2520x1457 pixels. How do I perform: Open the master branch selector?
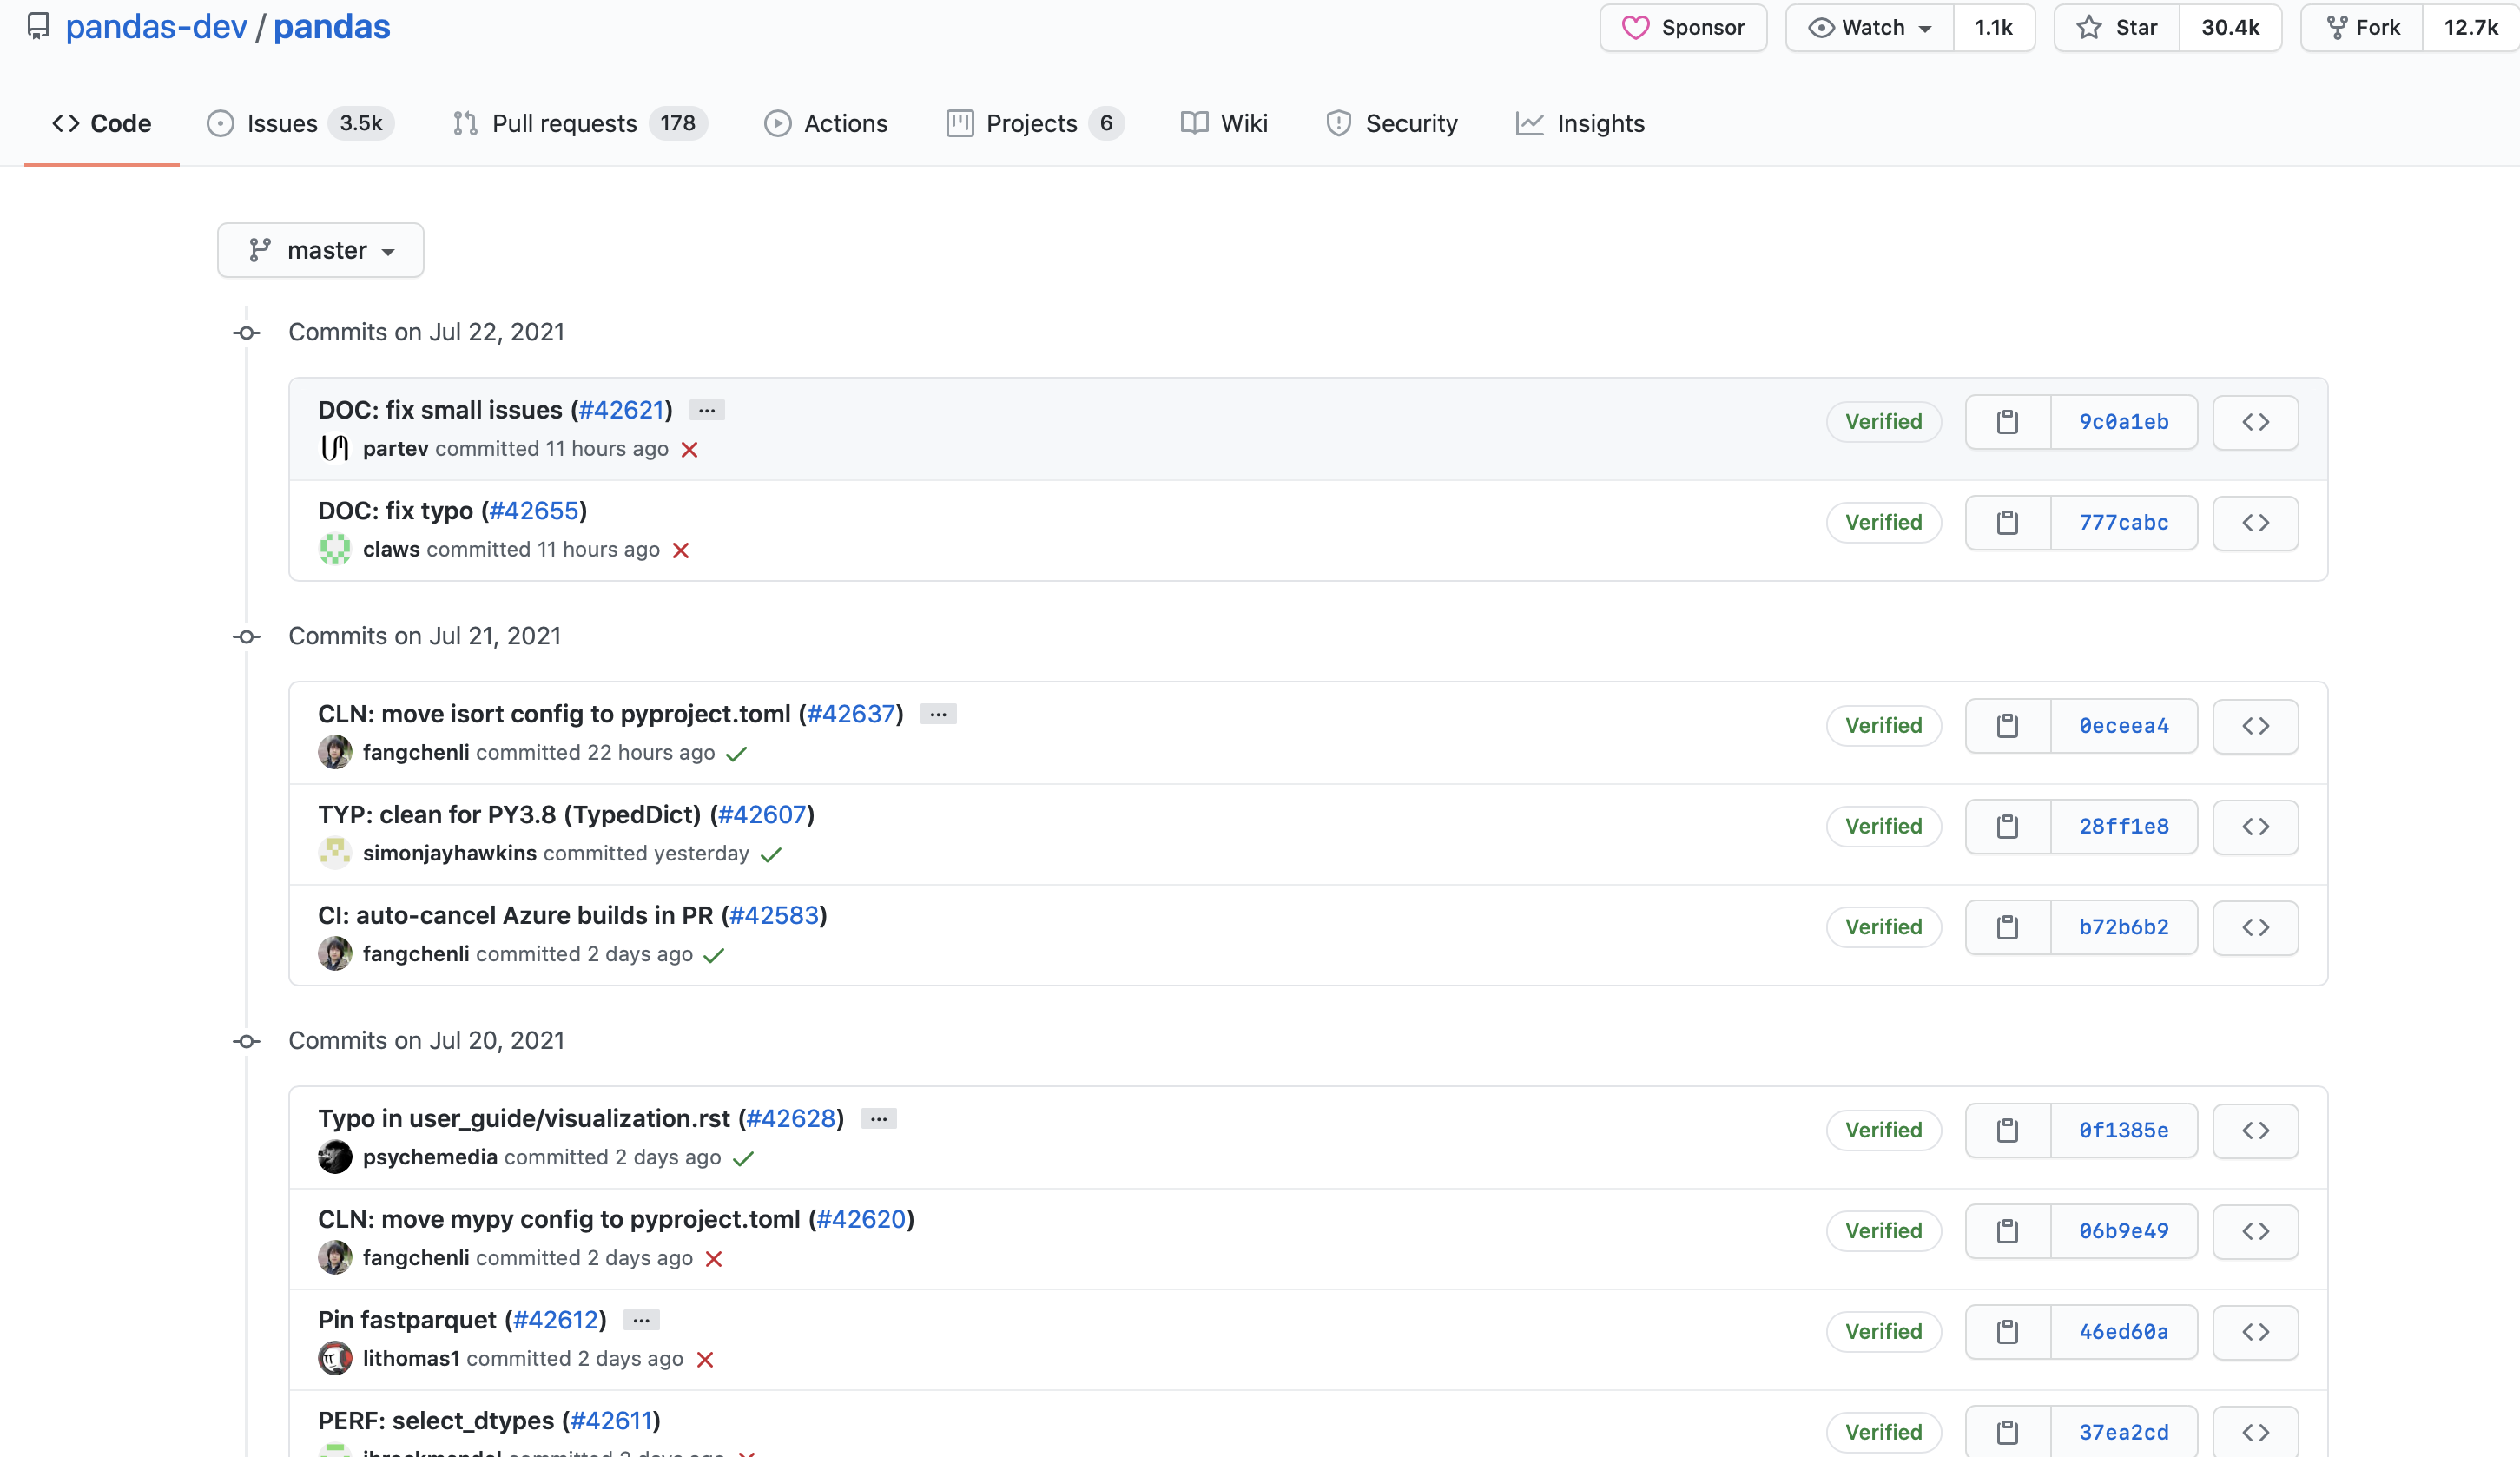click(320, 250)
